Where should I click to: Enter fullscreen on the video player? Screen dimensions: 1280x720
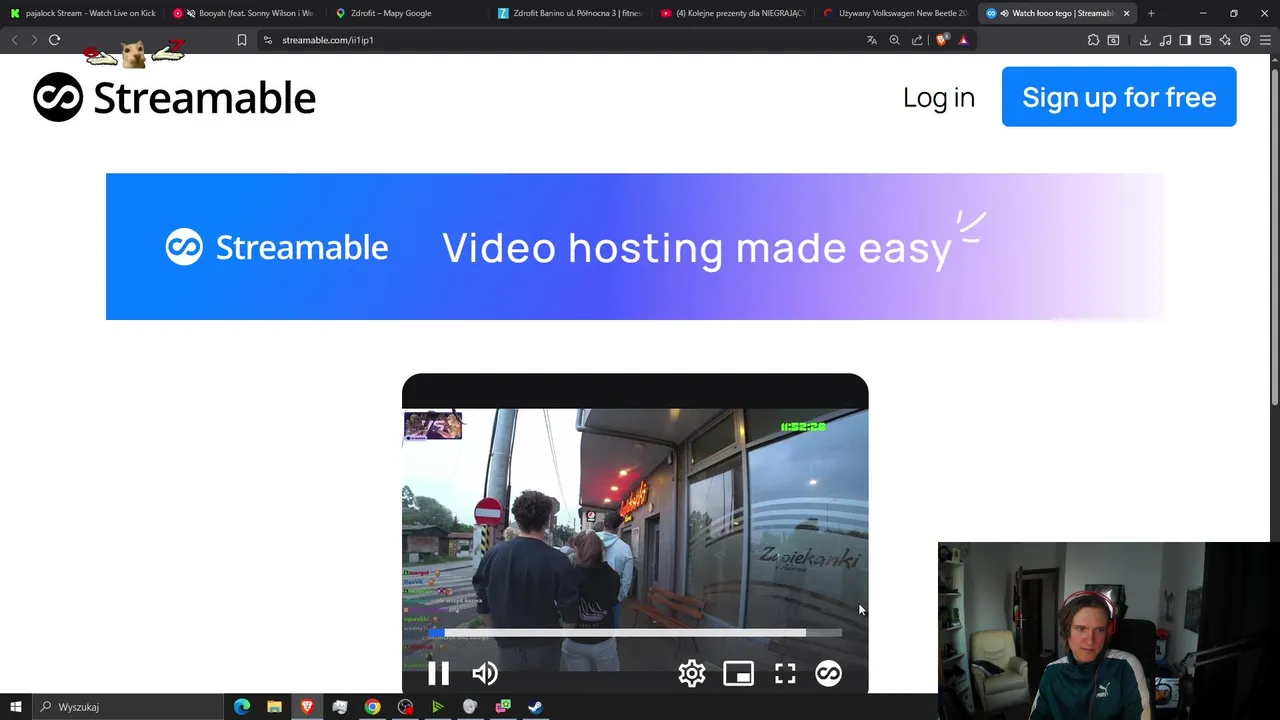(x=785, y=673)
